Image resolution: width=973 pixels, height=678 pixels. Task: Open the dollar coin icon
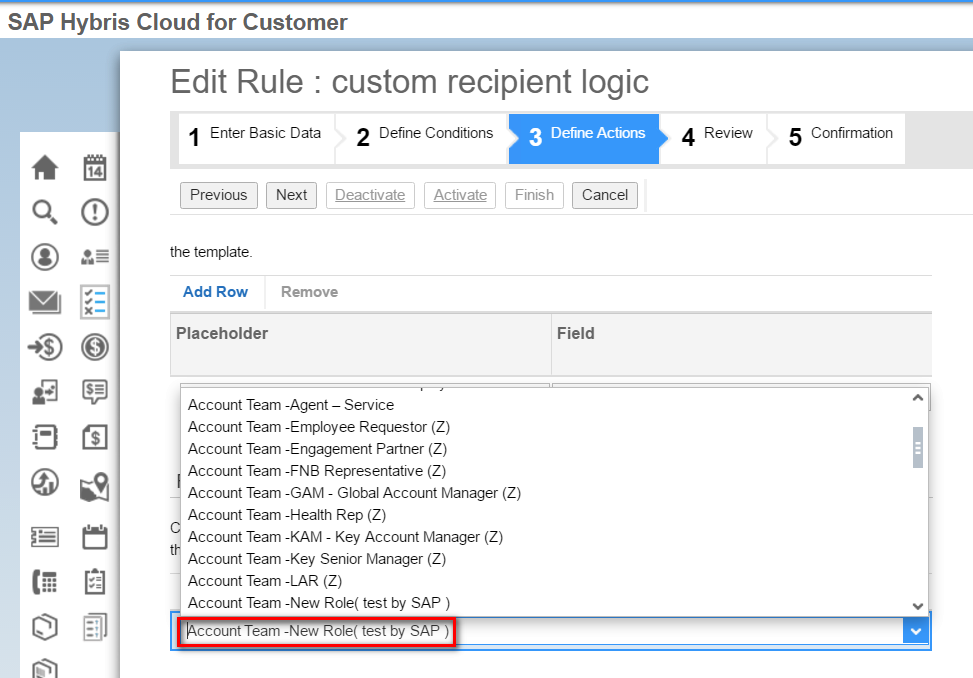click(95, 347)
